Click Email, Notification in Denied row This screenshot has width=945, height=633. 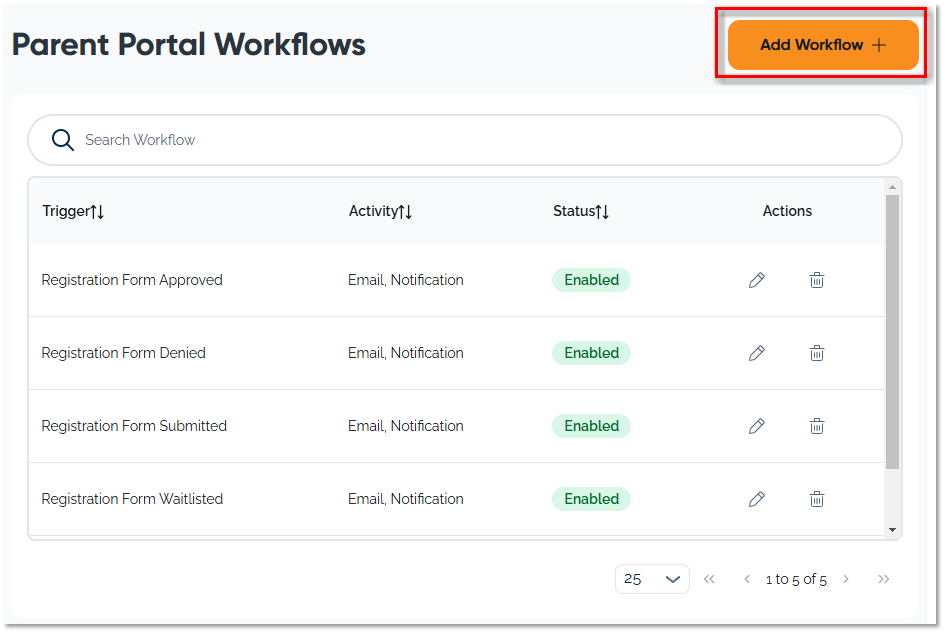pos(406,353)
